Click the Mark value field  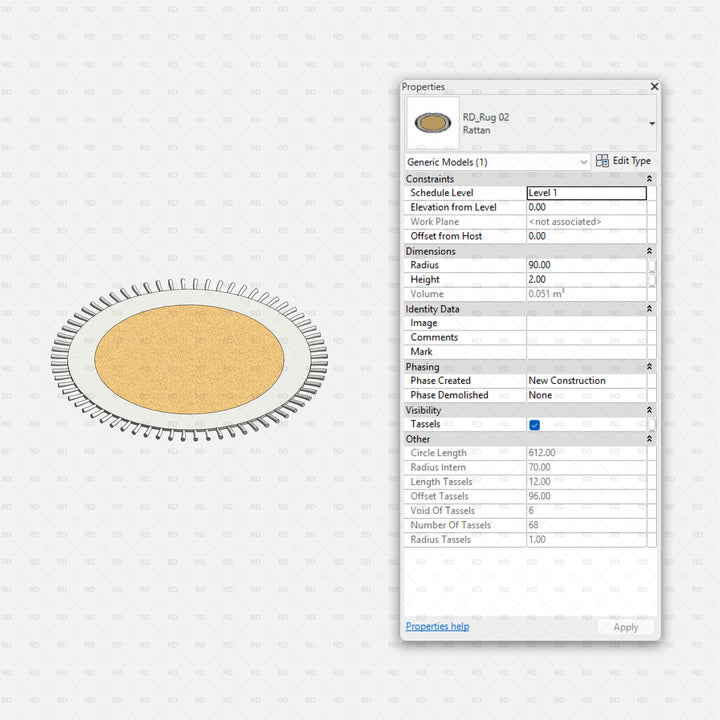click(586, 352)
